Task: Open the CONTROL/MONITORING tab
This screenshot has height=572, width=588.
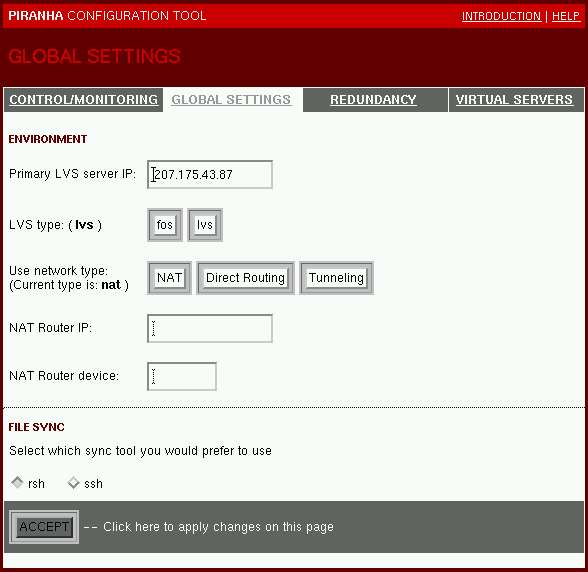Action: click(83, 100)
